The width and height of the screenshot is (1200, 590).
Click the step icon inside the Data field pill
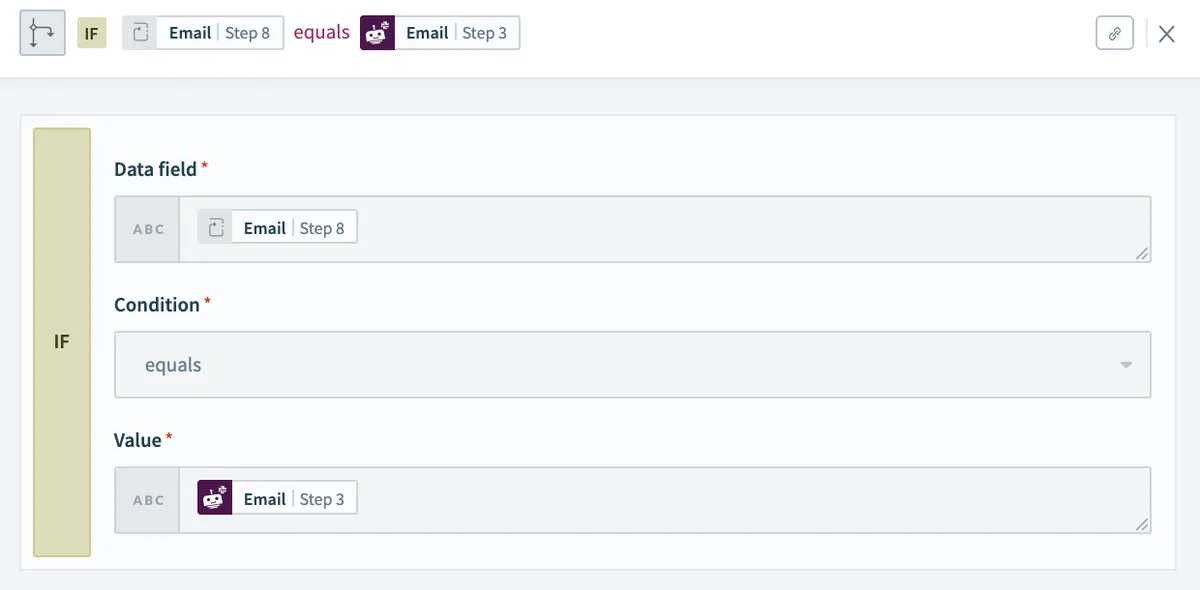point(215,228)
